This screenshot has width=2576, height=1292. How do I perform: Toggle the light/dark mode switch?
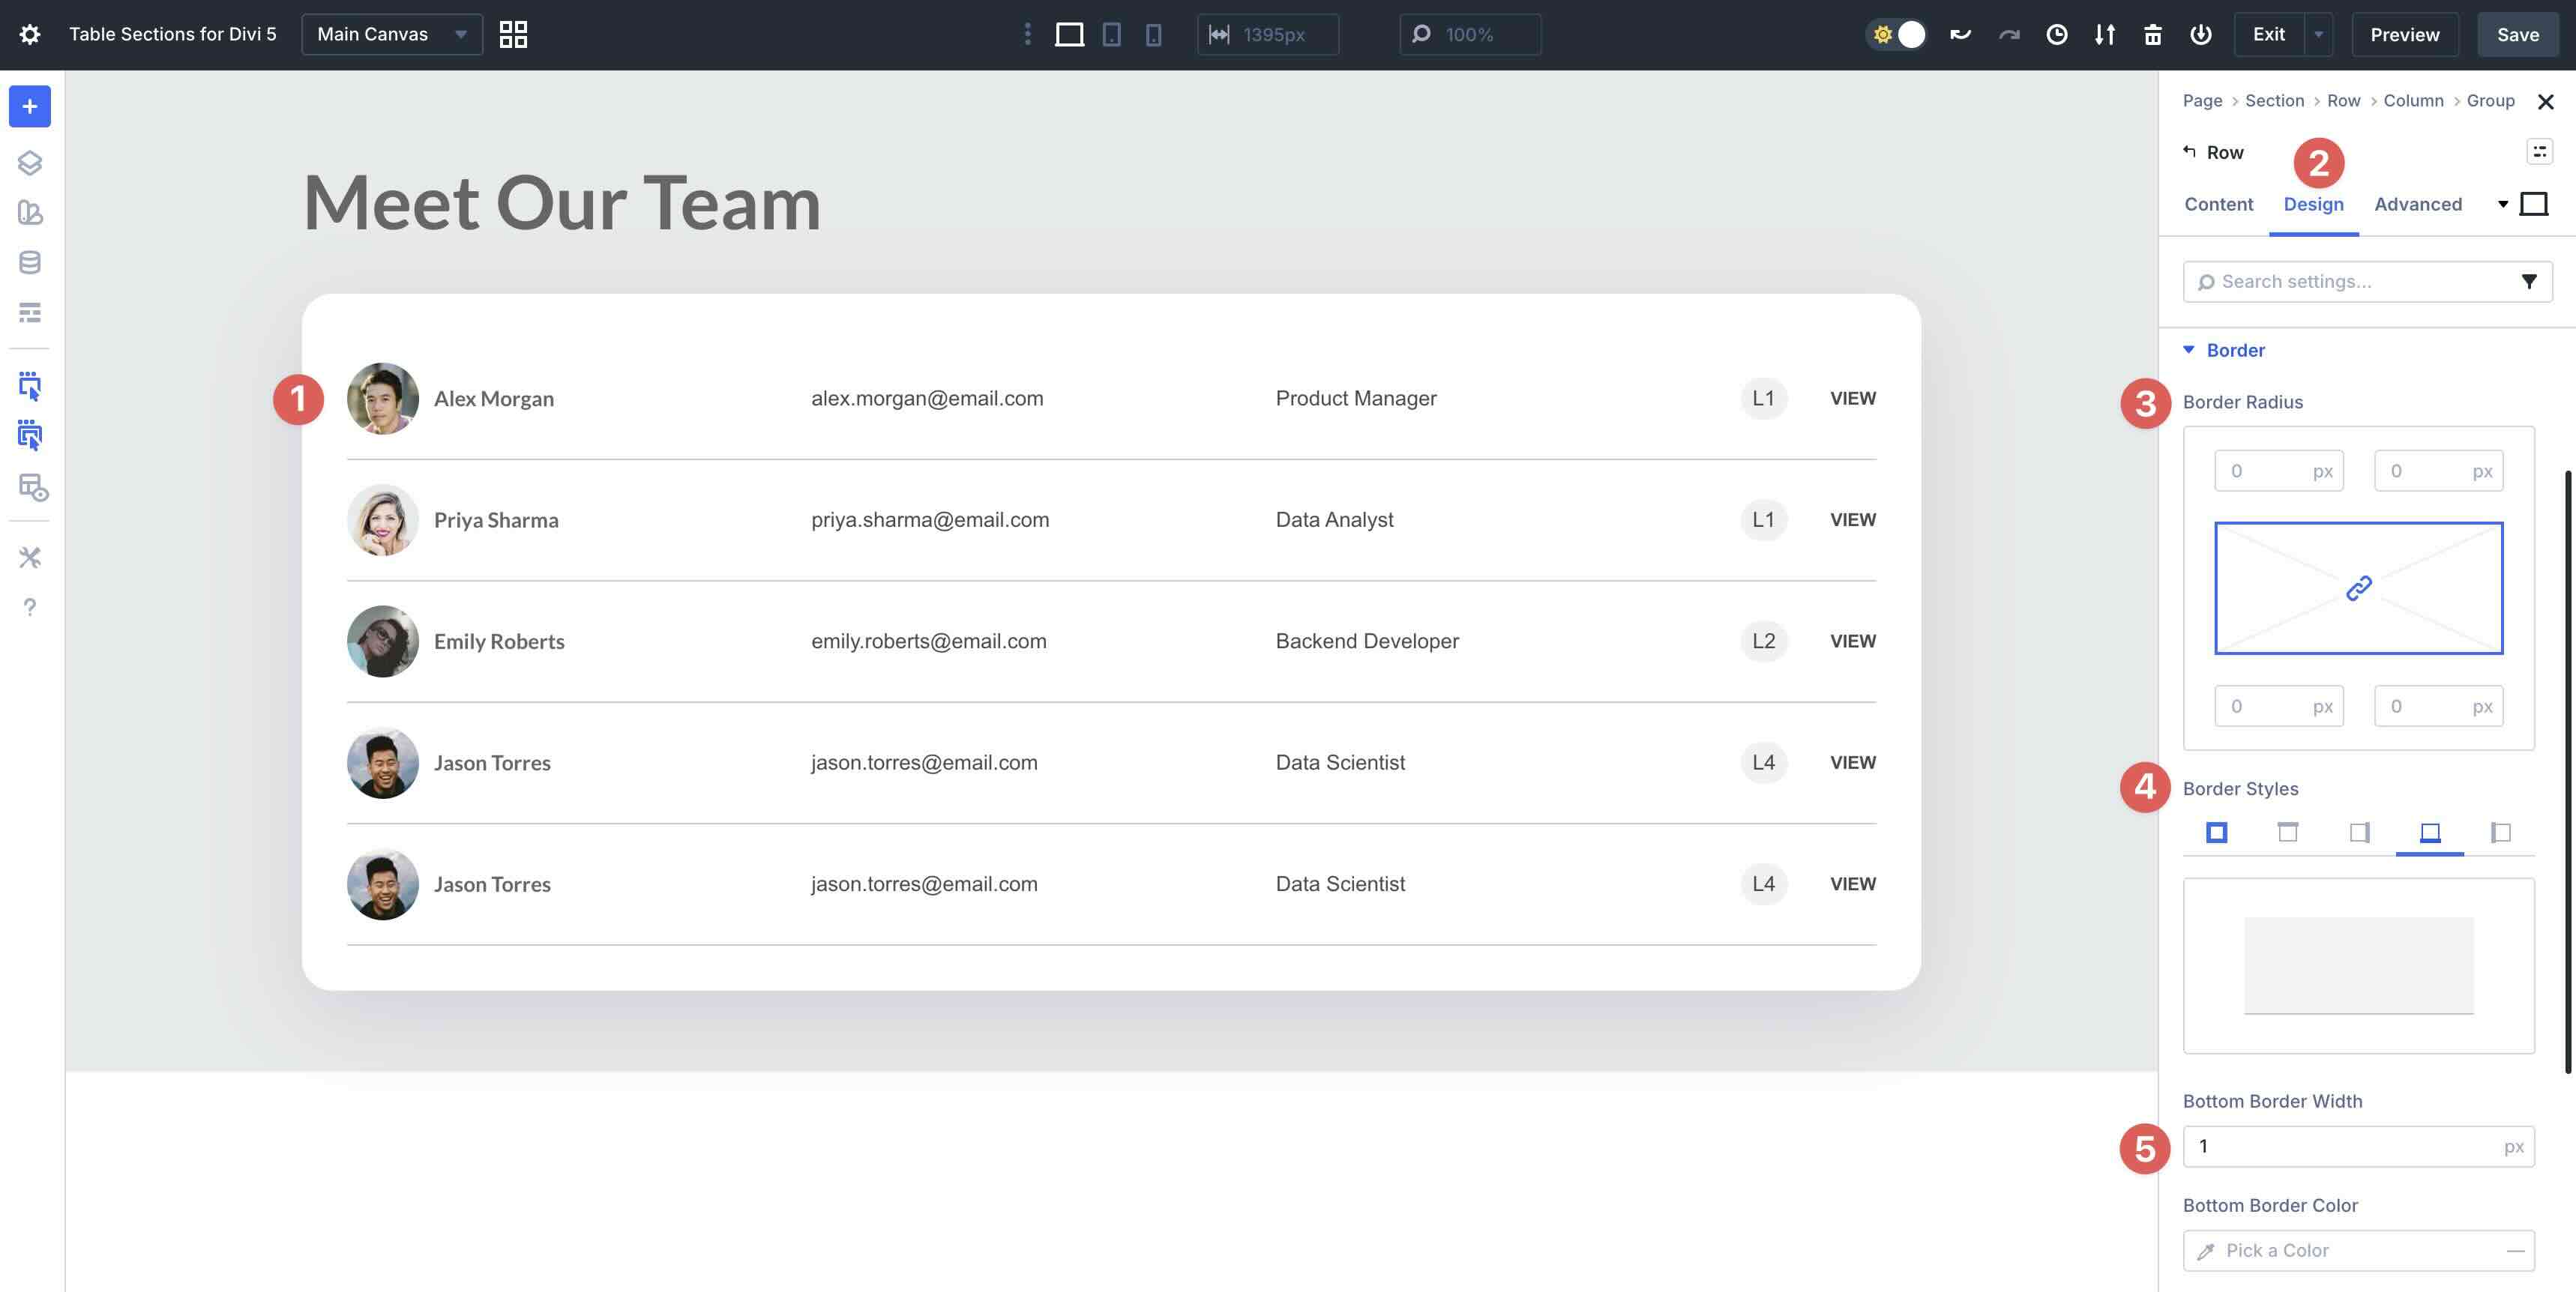[x=1897, y=33]
